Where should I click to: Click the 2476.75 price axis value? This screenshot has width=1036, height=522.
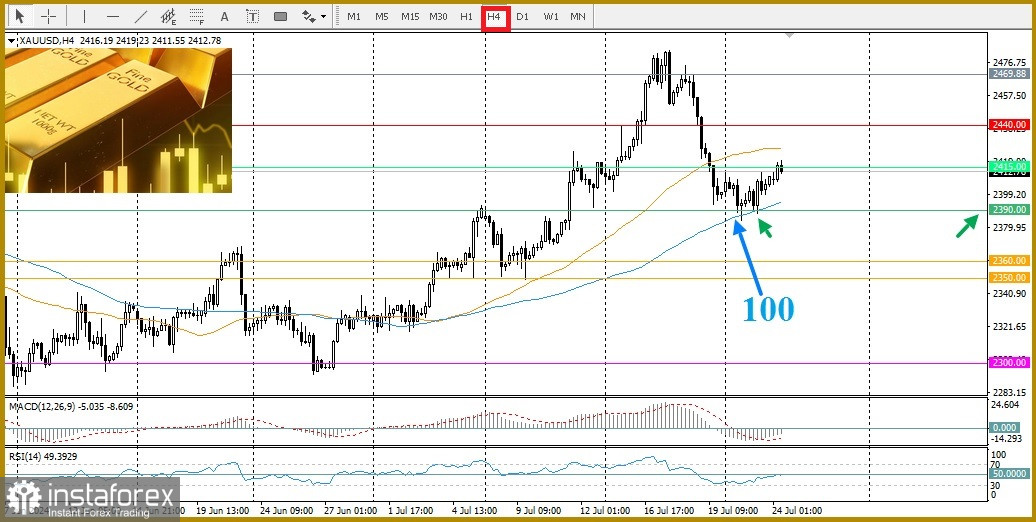1010,63
